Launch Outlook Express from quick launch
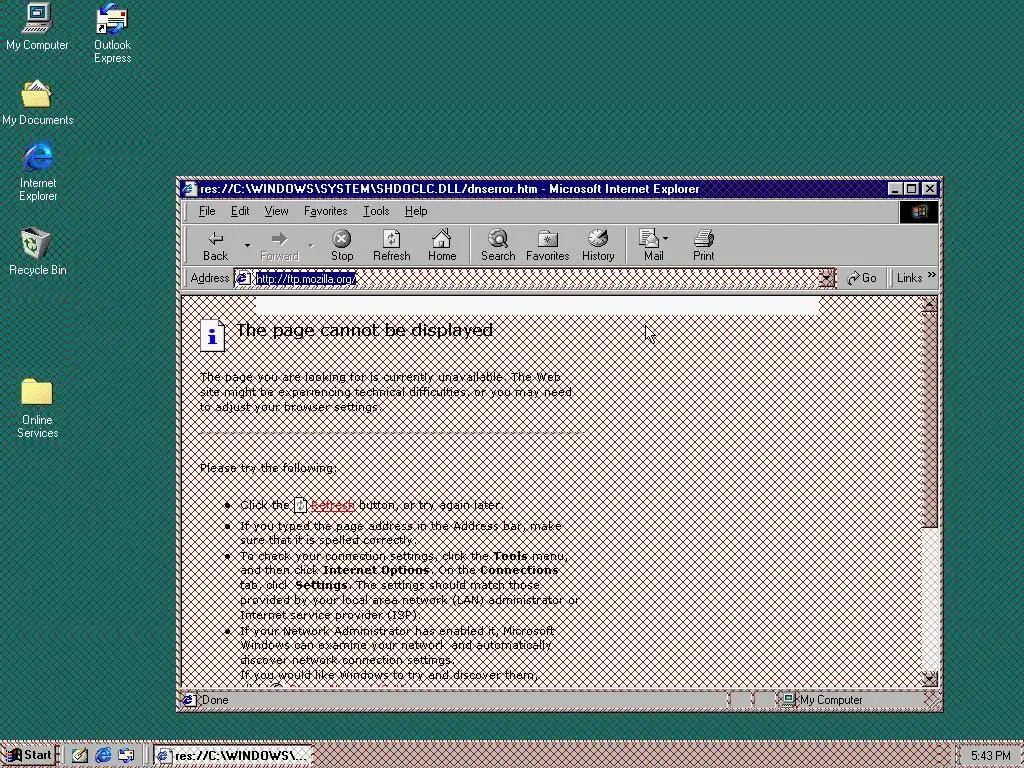 (x=126, y=756)
